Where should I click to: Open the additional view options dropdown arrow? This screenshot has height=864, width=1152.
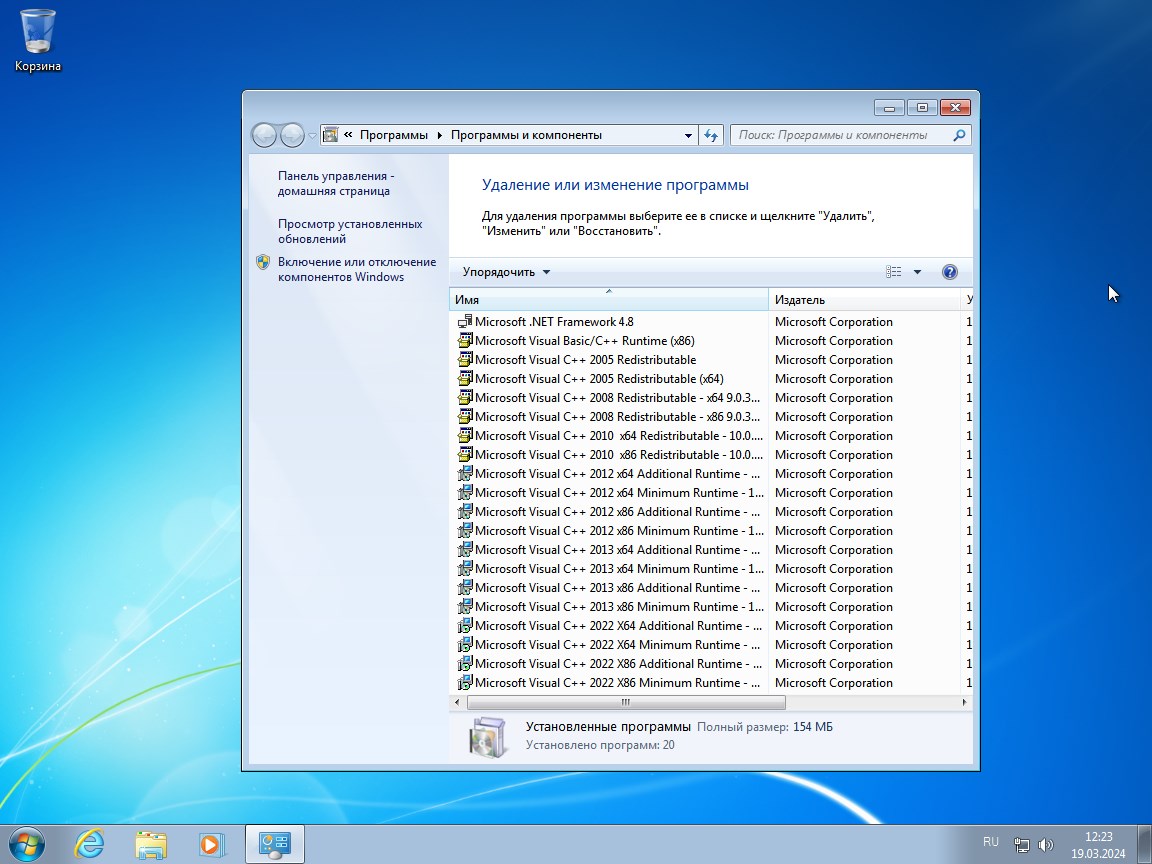(x=917, y=272)
